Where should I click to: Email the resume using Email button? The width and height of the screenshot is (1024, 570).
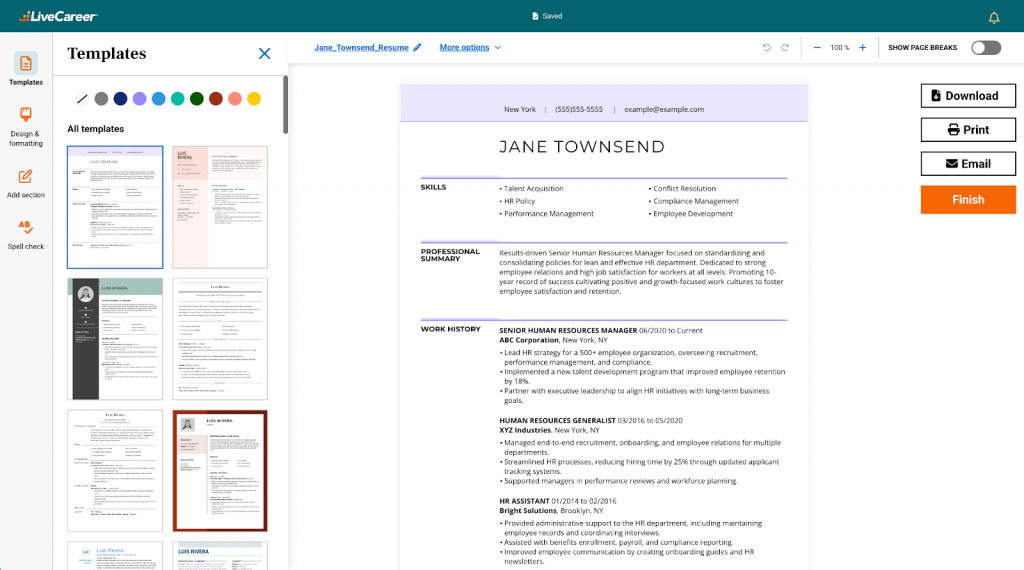point(967,164)
